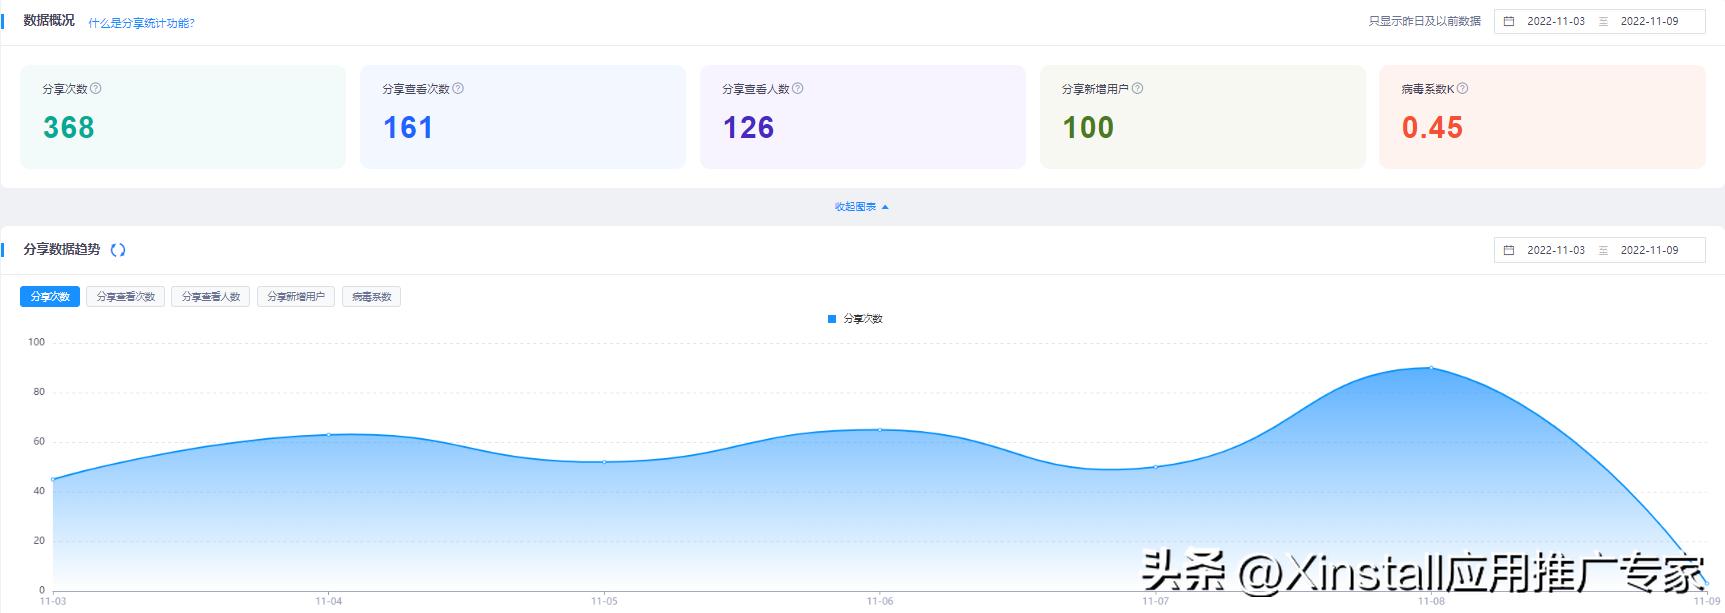Click the peak data point for 11-08
Image resolution: width=1725 pixels, height=613 pixels.
tap(1431, 368)
